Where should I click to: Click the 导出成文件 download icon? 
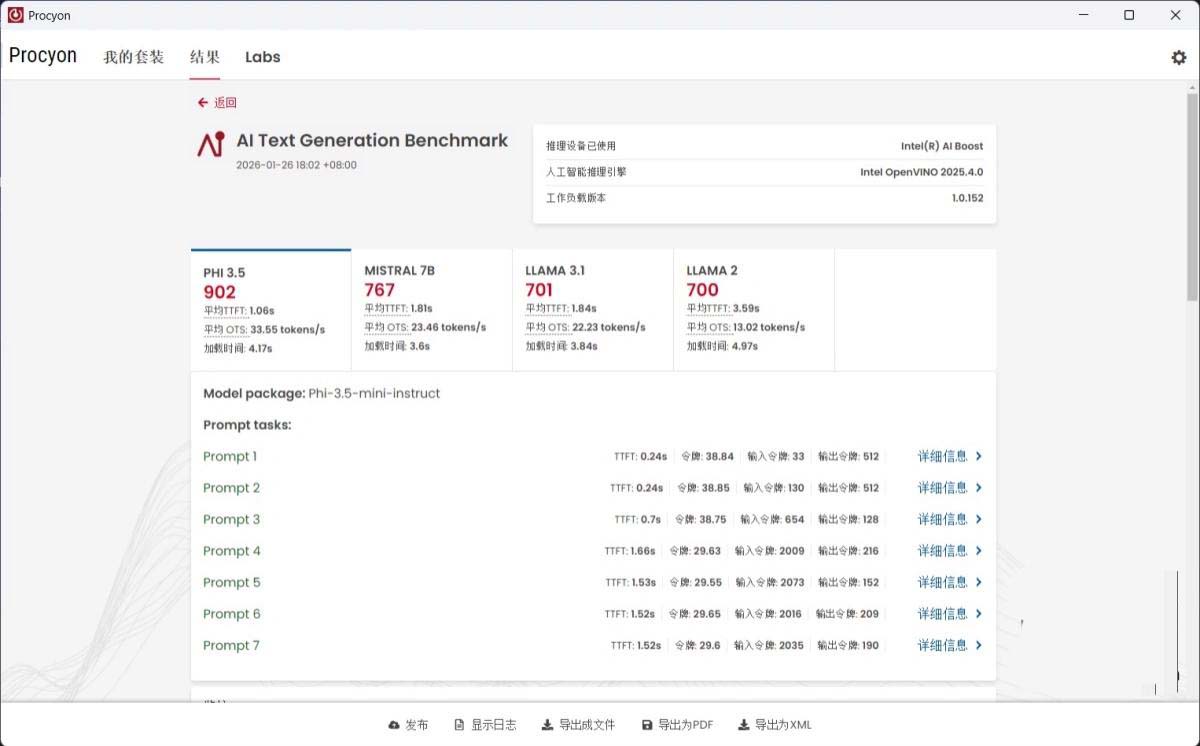[x=547, y=725]
